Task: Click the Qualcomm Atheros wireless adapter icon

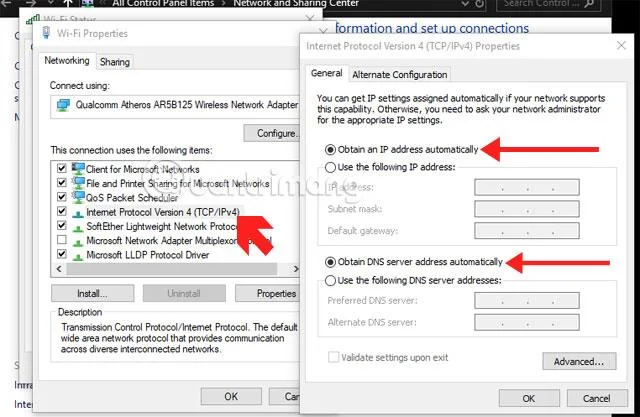Action: [63, 105]
